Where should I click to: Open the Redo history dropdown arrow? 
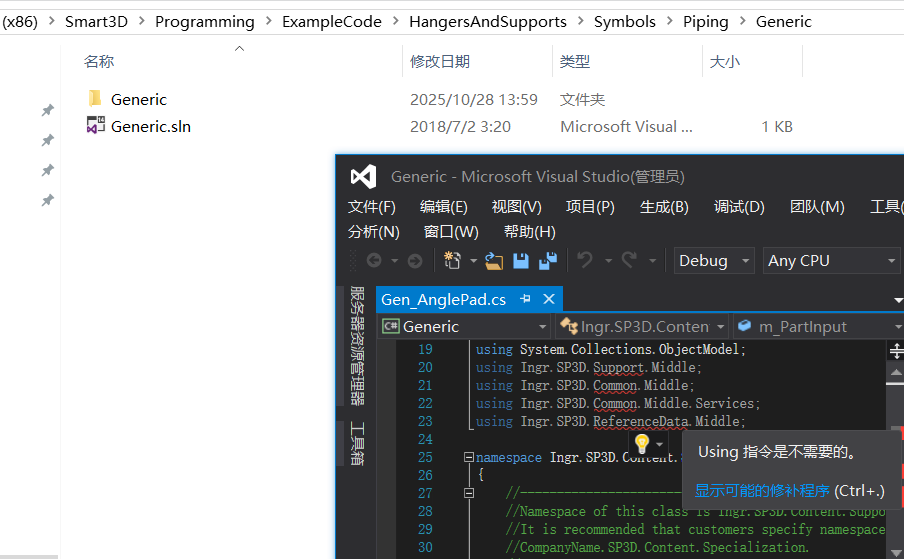(652, 261)
